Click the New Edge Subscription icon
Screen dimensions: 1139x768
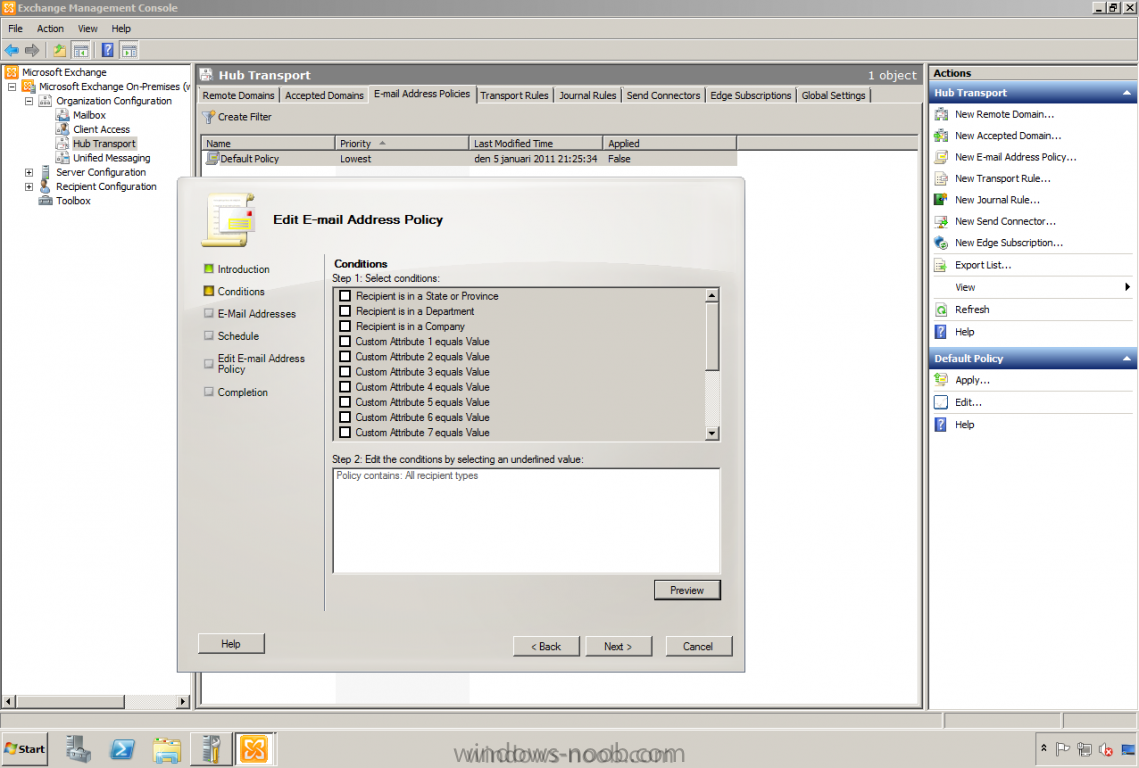point(941,243)
